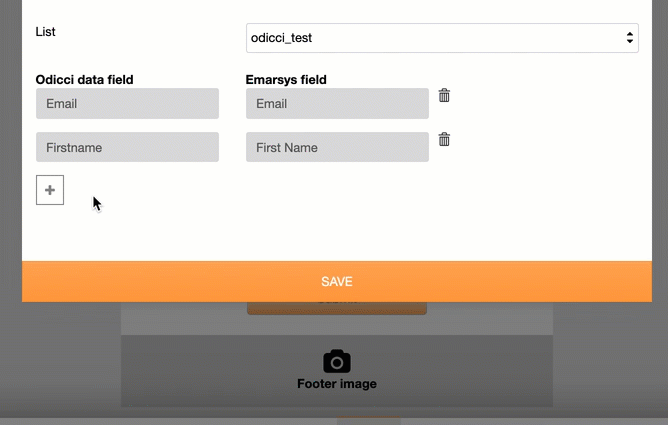The image size is (668, 425).
Task: Click the Footer image label
Action: pyautogui.click(x=337, y=384)
